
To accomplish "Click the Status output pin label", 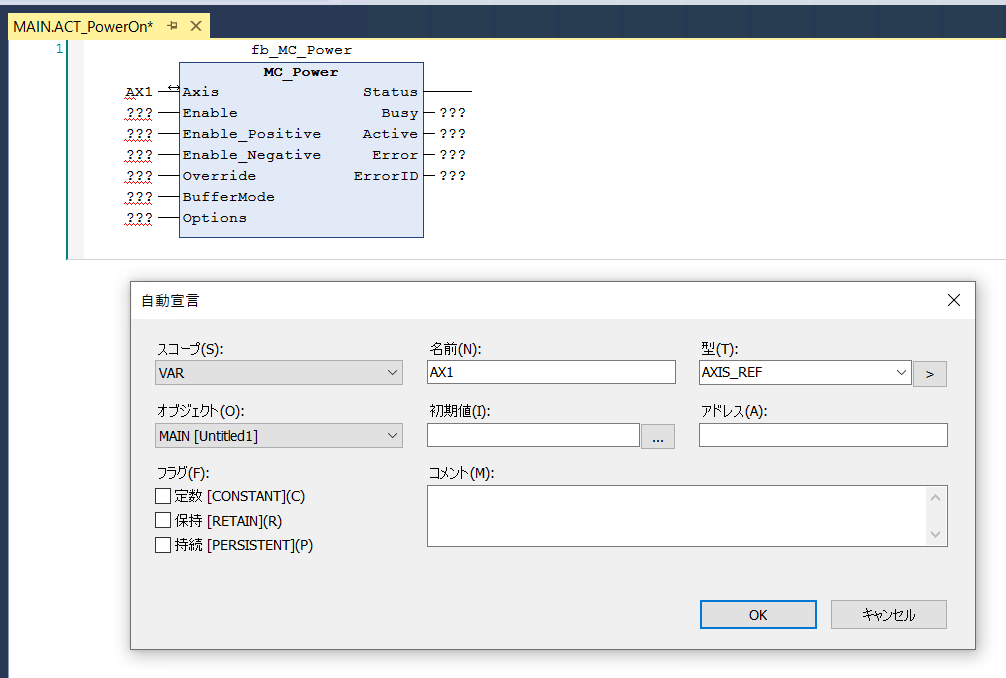I will [x=390, y=92].
